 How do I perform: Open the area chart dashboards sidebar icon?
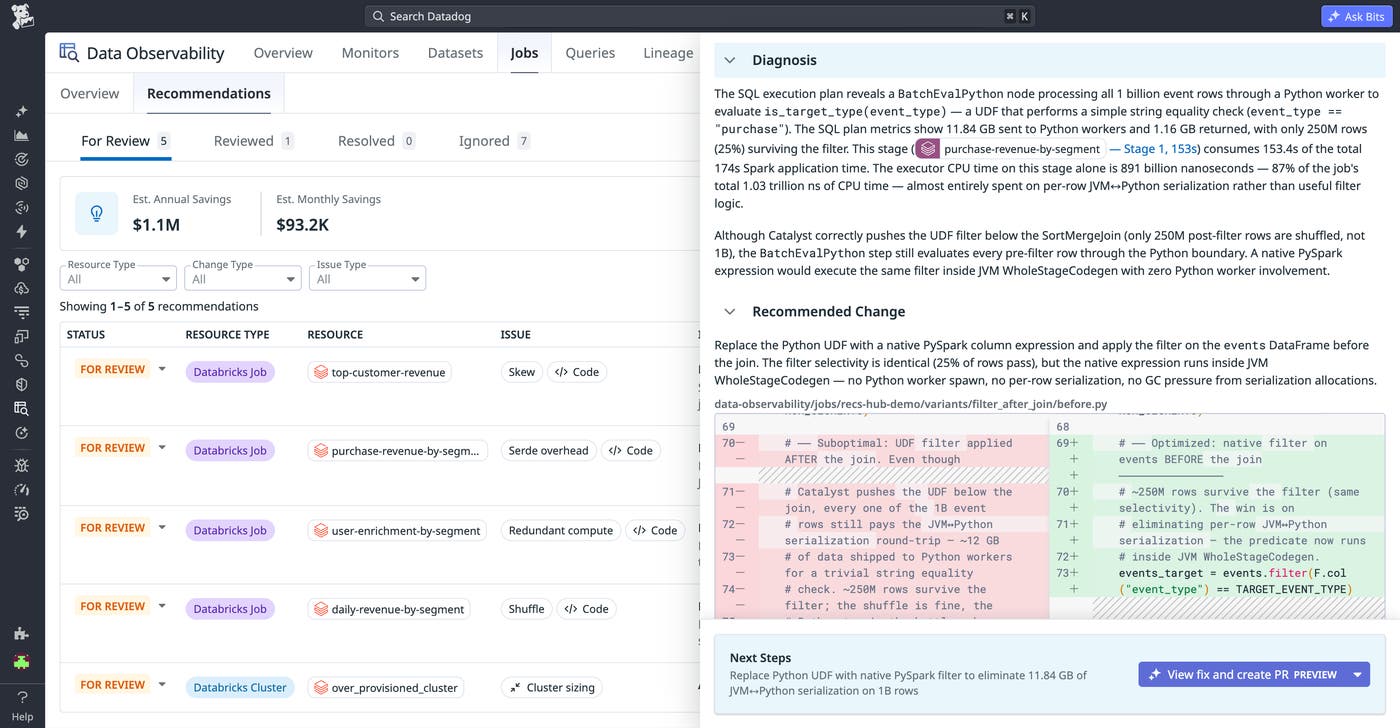click(22, 135)
